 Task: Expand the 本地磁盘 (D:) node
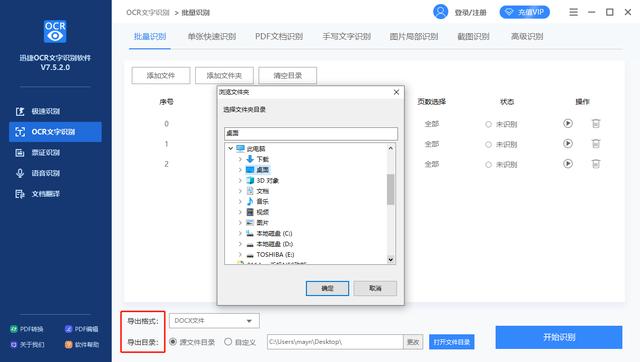pyautogui.click(x=240, y=244)
